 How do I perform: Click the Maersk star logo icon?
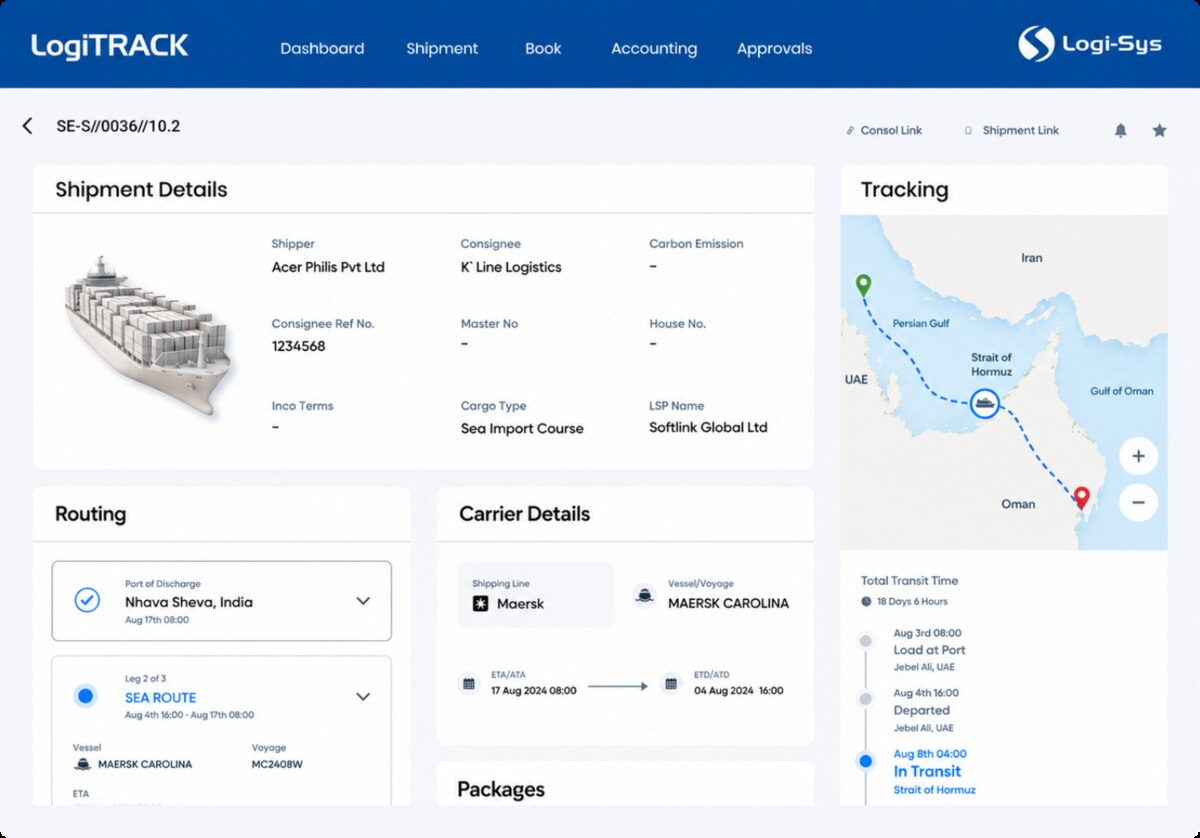(x=480, y=604)
